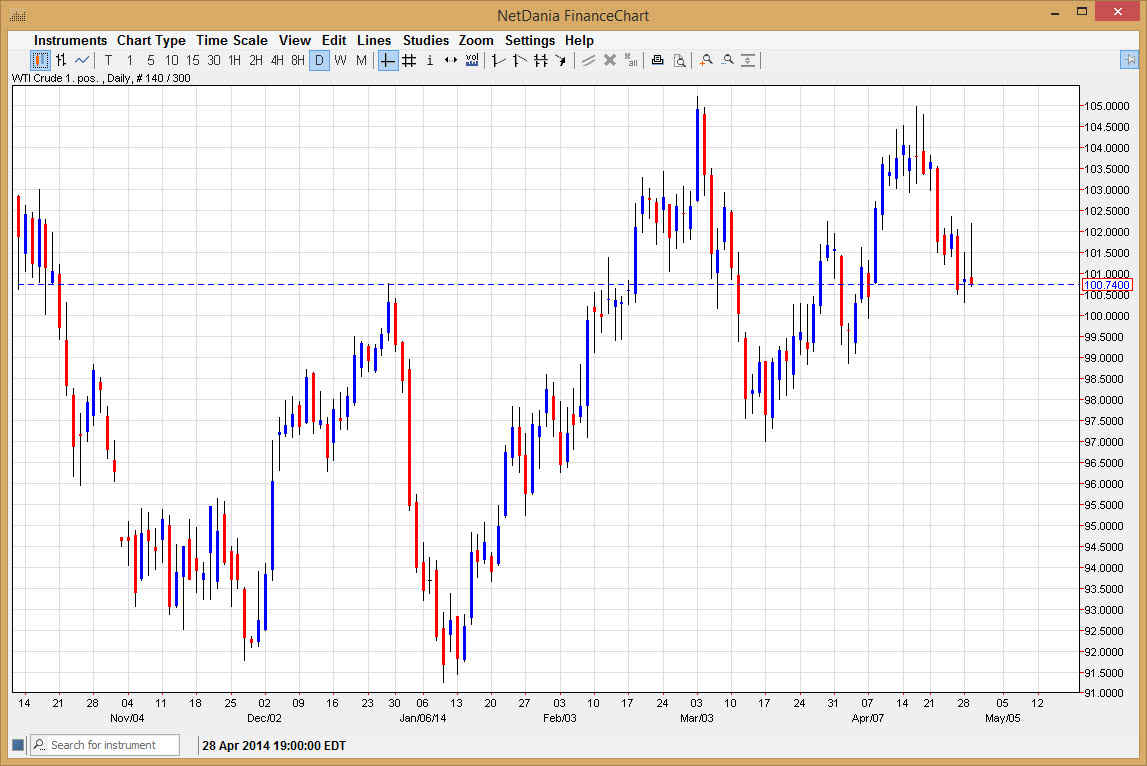This screenshot has width=1147, height=766.
Task: Enable the crosshair cursor tool
Action: pos(387,60)
